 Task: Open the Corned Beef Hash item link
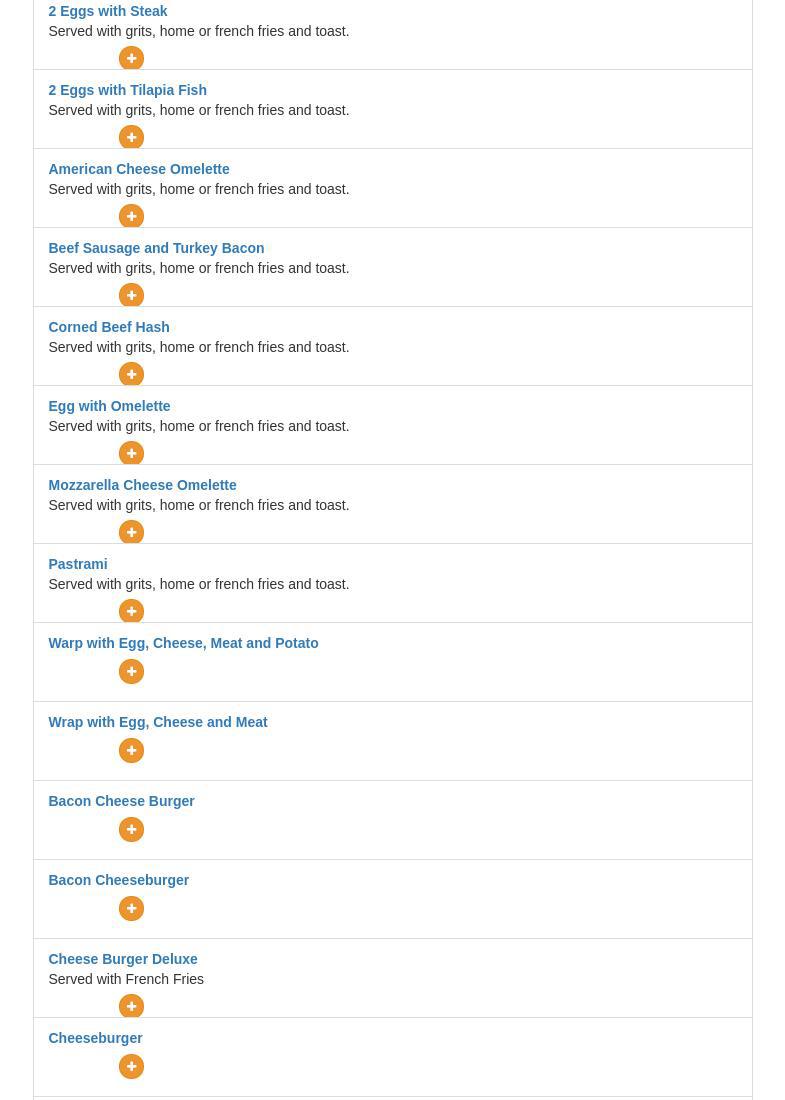[108, 327]
